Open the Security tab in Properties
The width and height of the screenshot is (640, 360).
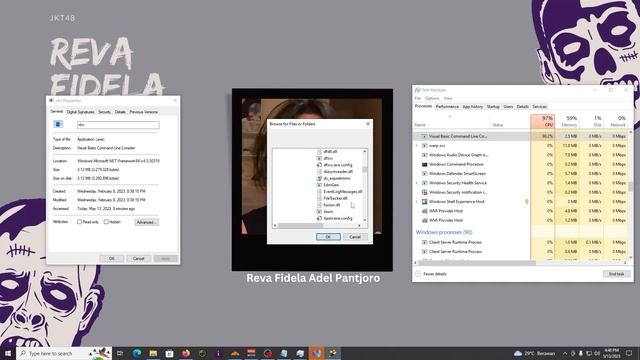(x=104, y=112)
